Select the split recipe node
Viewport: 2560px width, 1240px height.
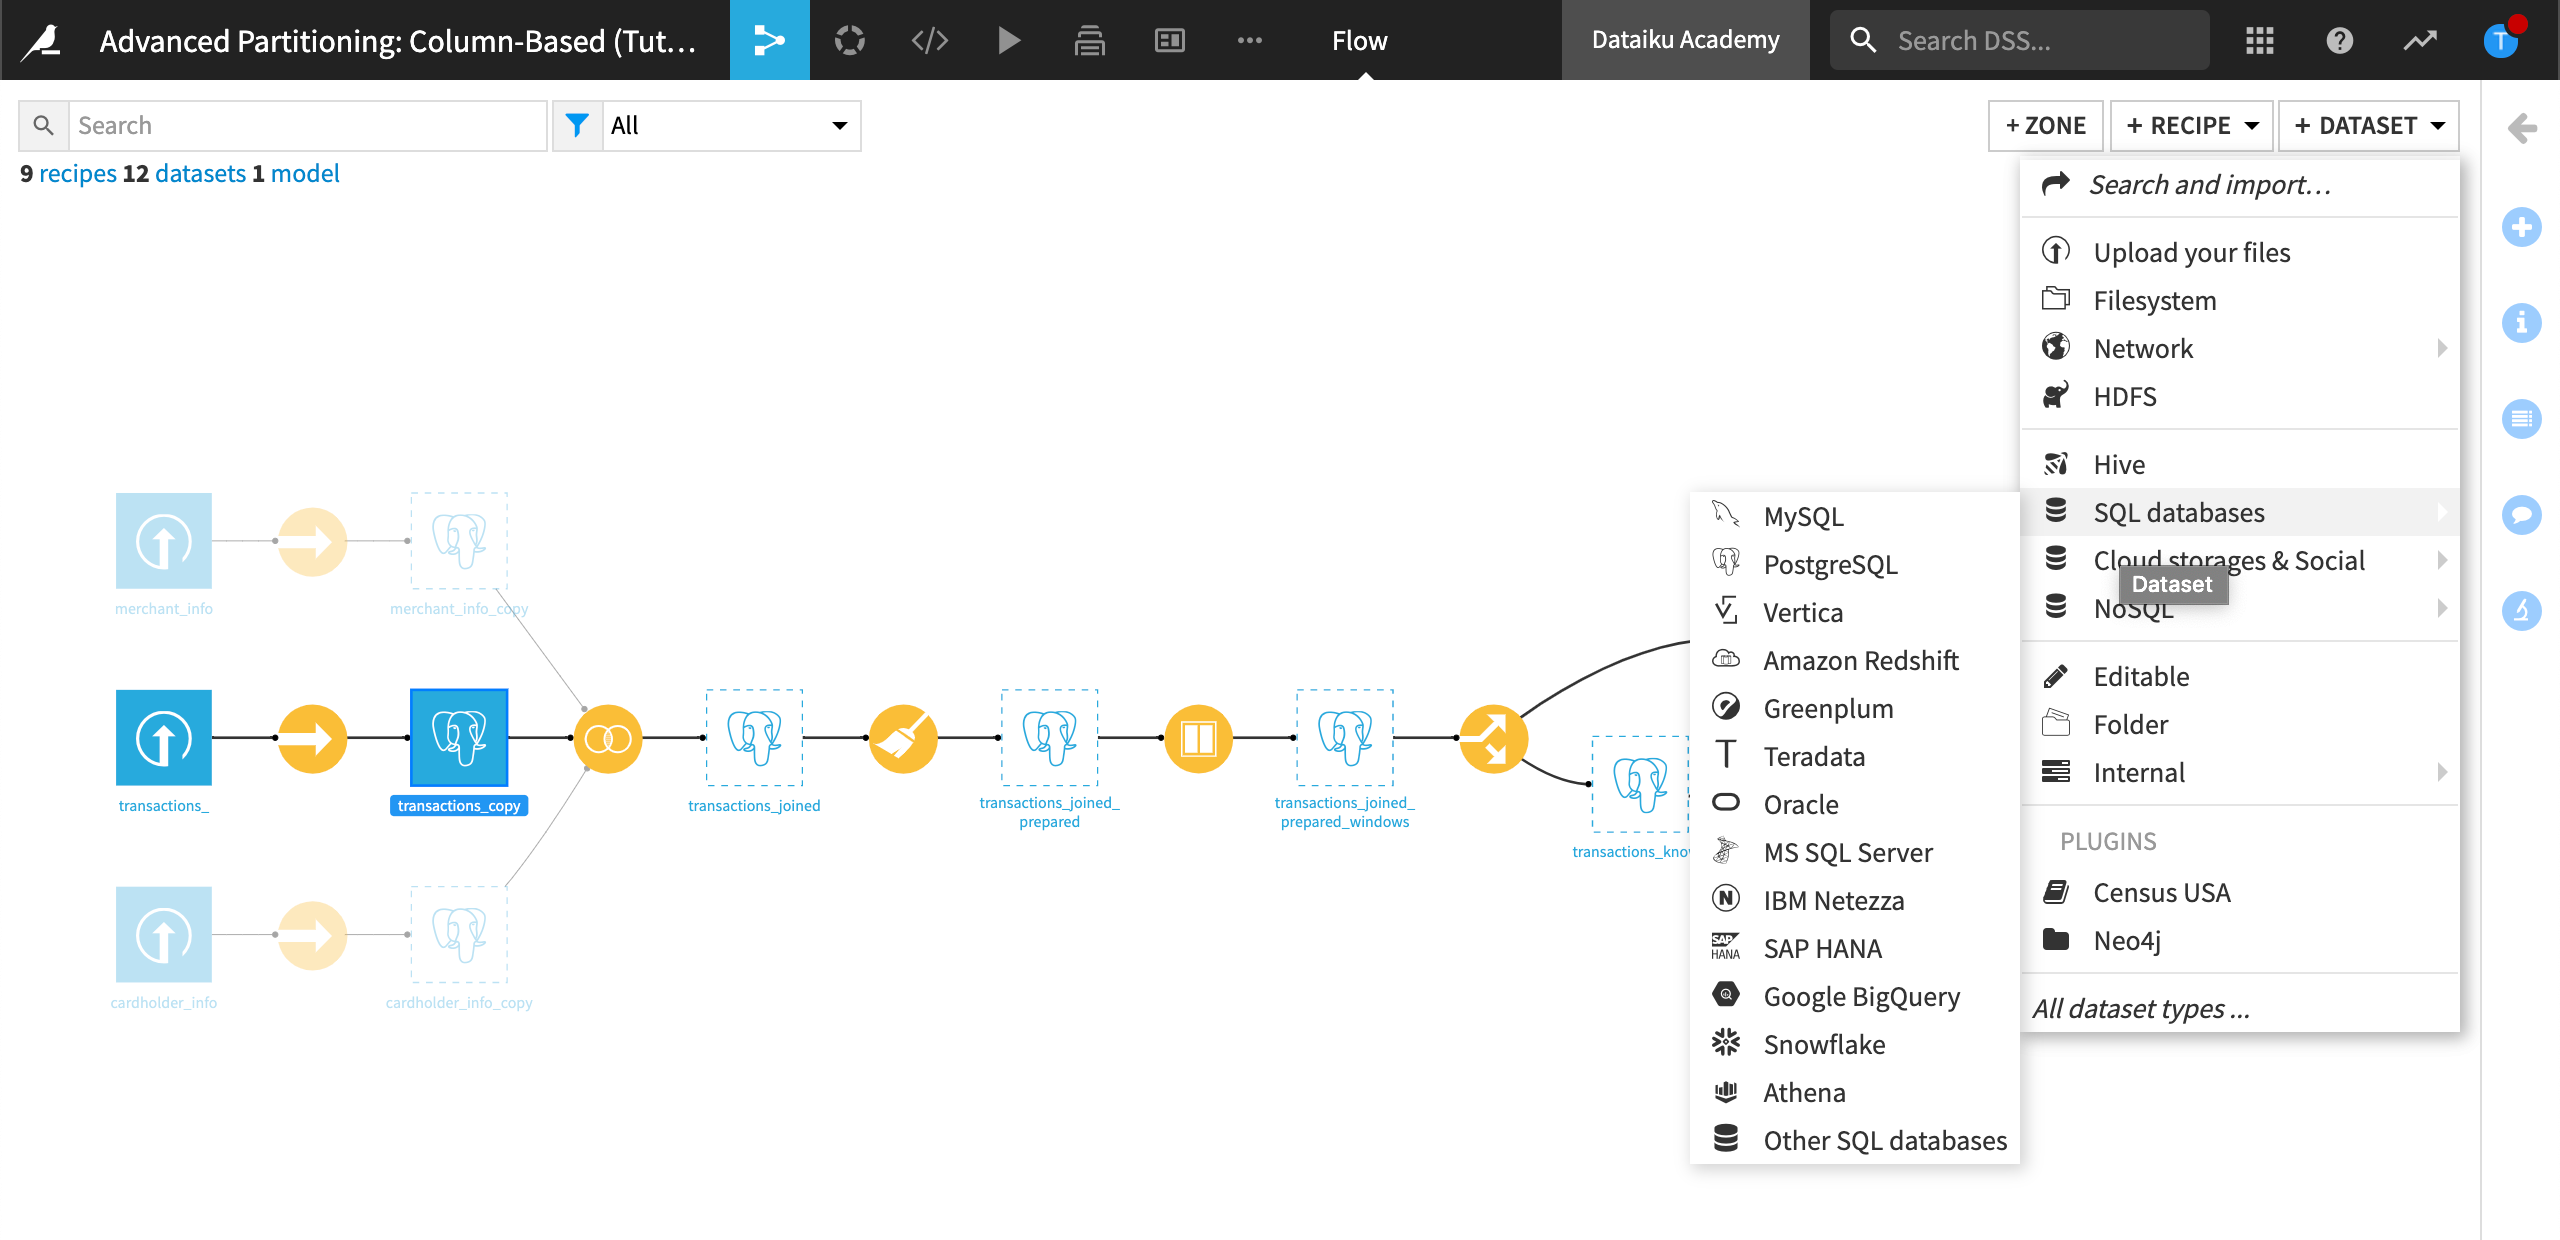1493,739
